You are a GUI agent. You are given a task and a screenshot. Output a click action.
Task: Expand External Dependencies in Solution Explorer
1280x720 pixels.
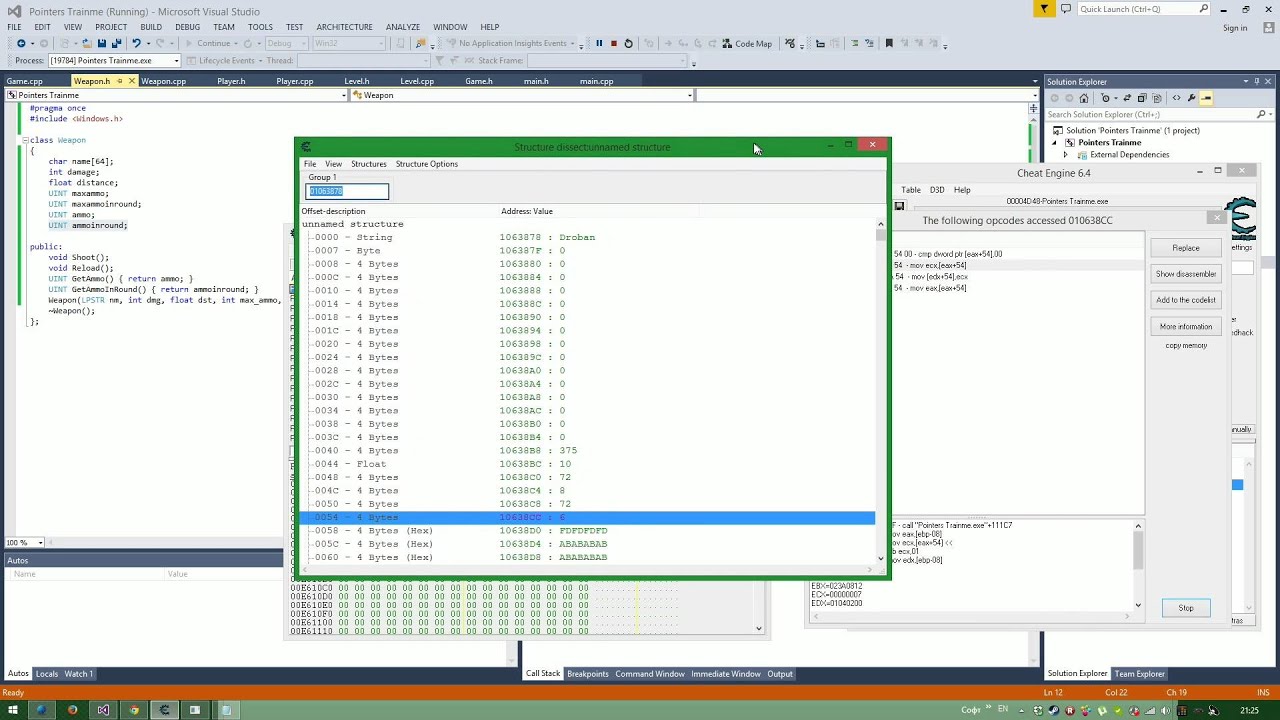1065,155
